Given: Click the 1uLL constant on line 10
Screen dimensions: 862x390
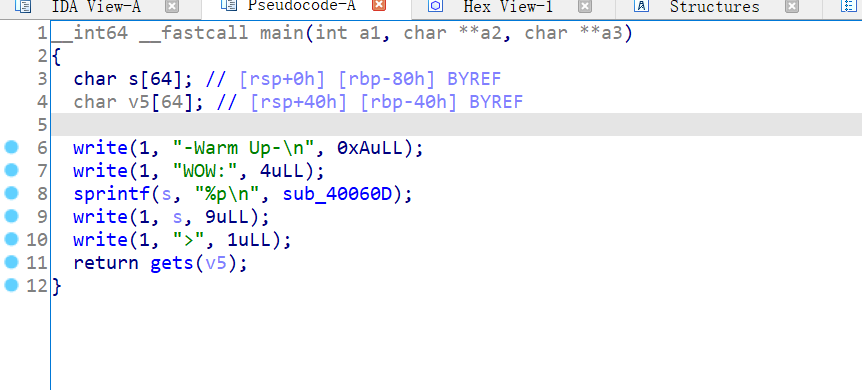Looking at the screenshot, I should (249, 240).
